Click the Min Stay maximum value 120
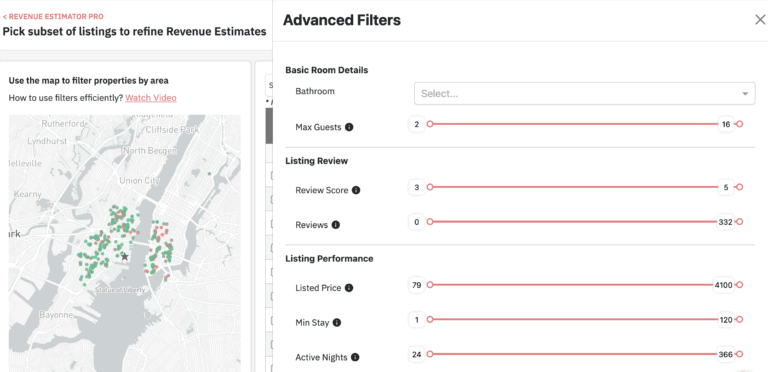 point(725,320)
